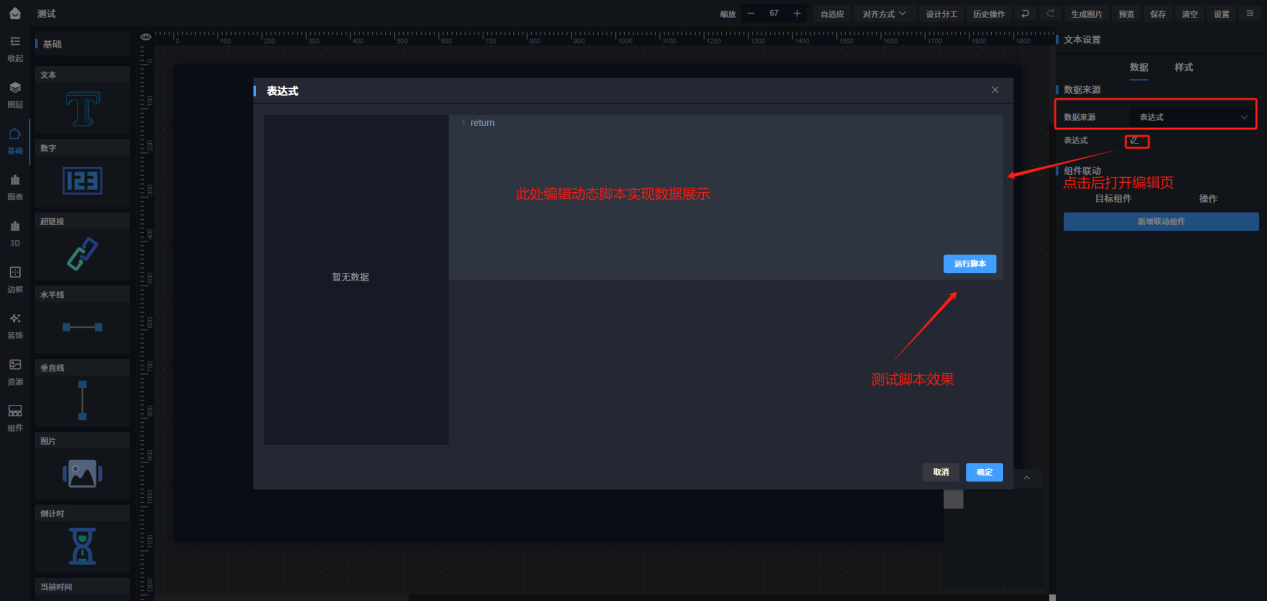
Task: Click 自适应 fit-to-screen button
Action: pyautogui.click(x=832, y=14)
